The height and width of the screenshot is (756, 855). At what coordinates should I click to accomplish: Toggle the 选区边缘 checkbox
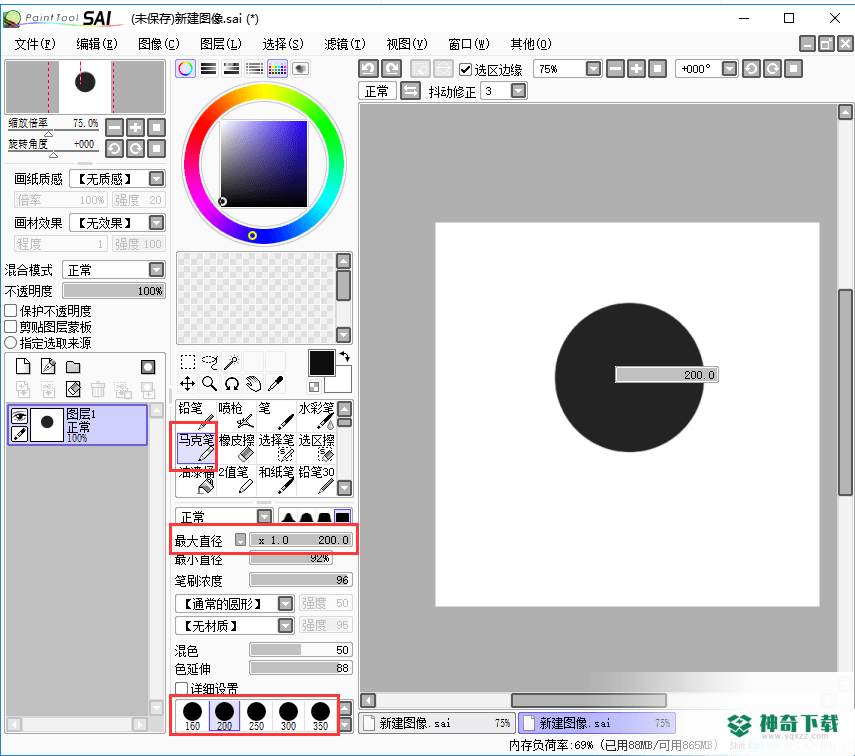pos(465,69)
